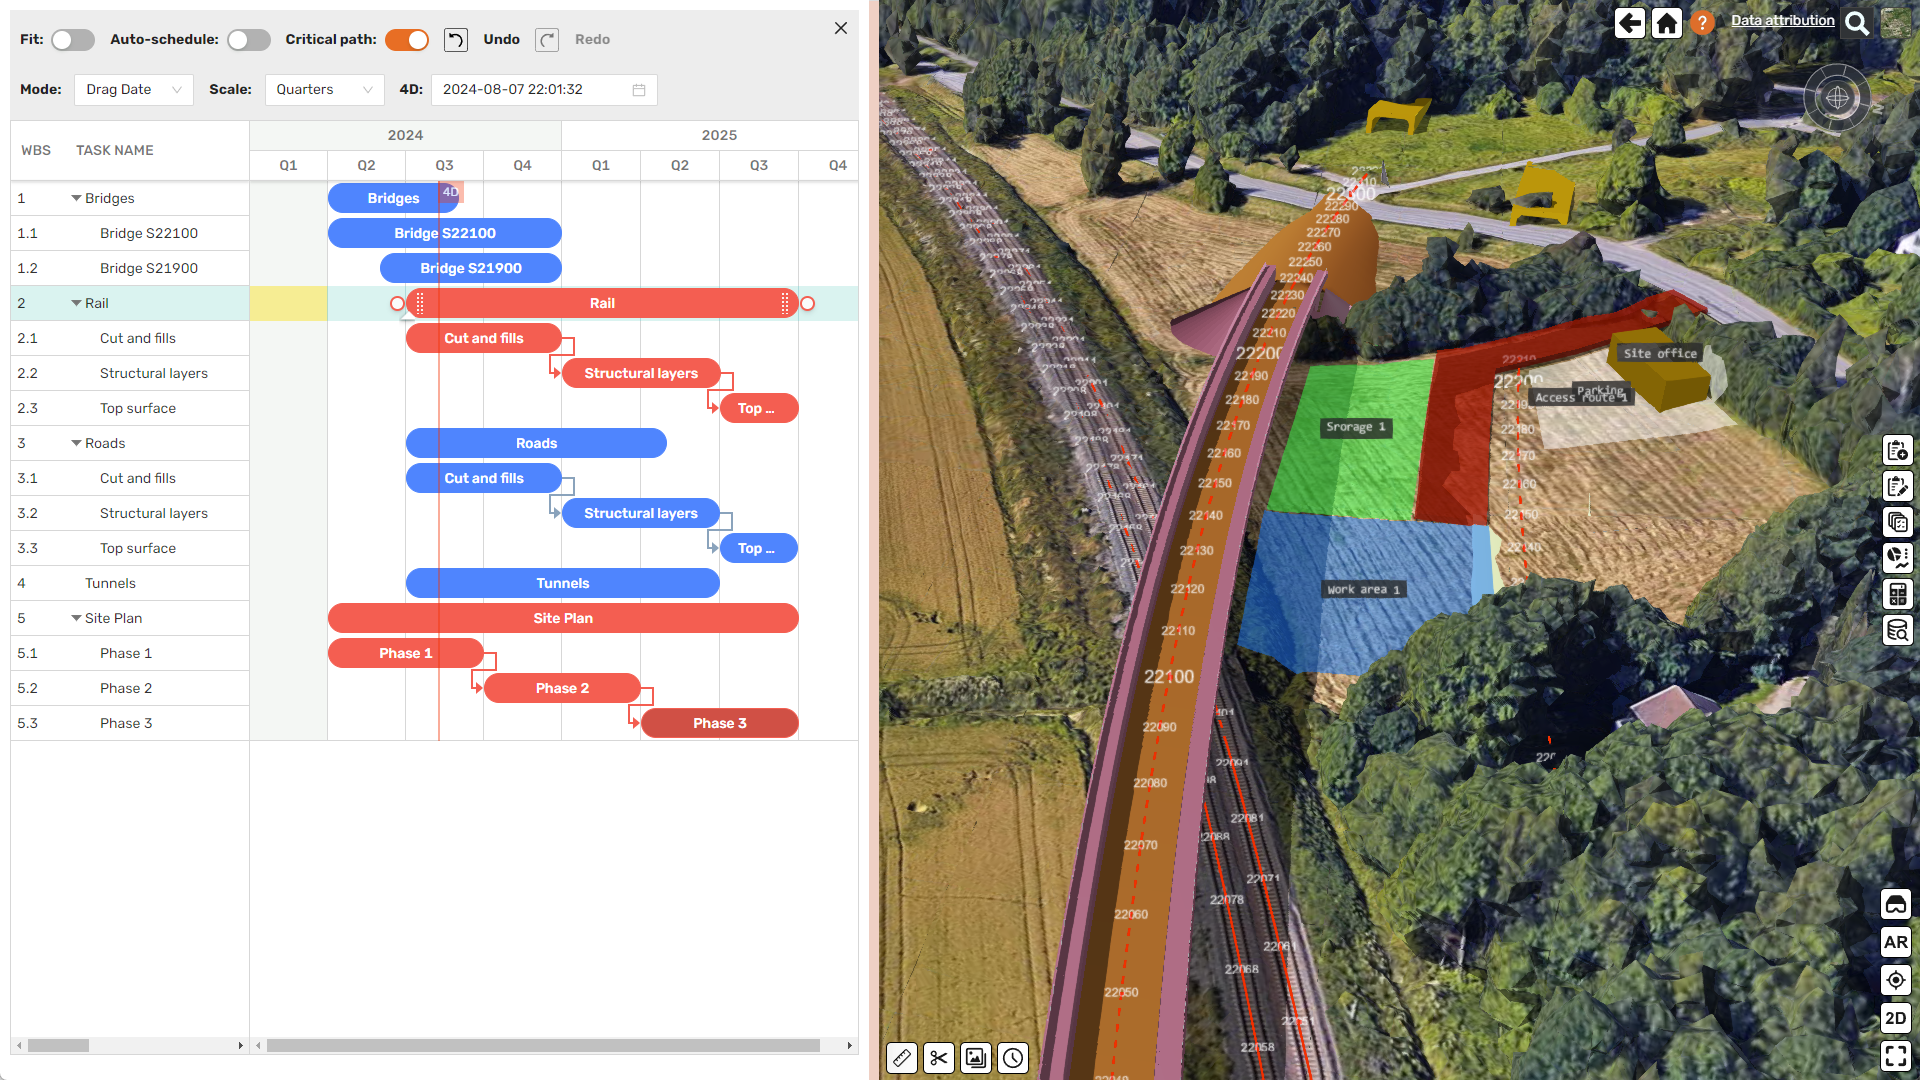Click the back arrow icon in map toolbar
Screen dimensions: 1920x1080
pos(1630,23)
